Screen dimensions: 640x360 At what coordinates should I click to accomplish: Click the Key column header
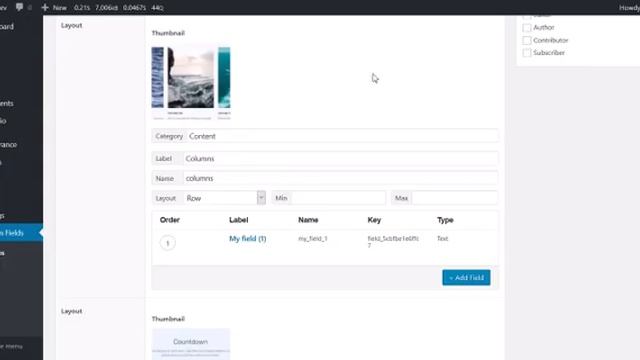click(374, 220)
